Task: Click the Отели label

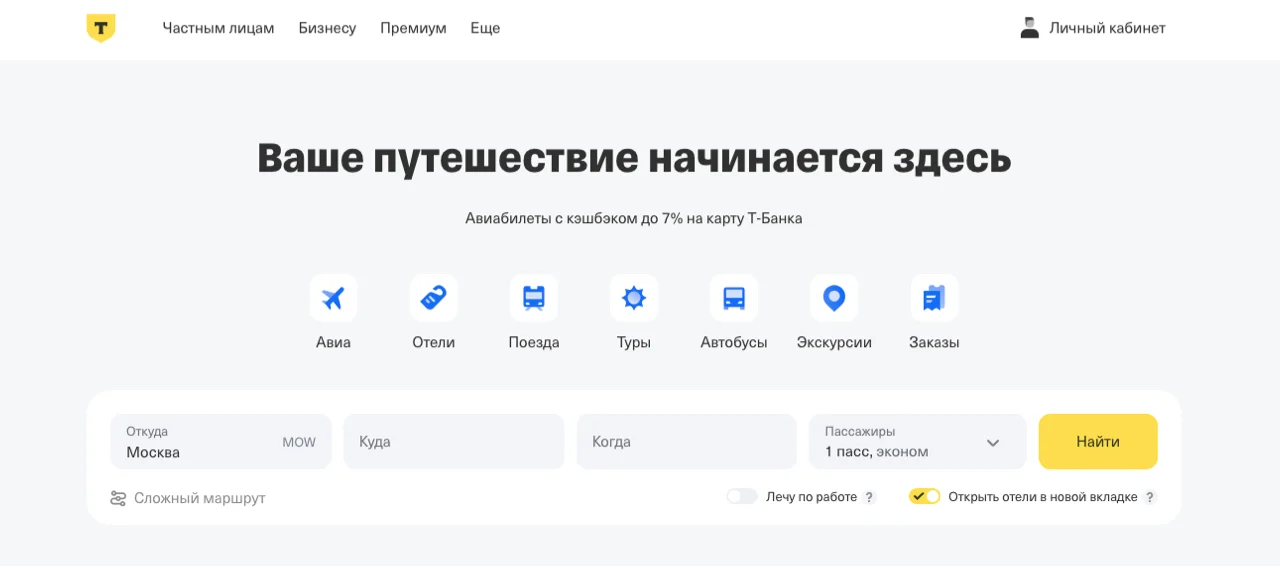Action: pyautogui.click(x=433, y=342)
